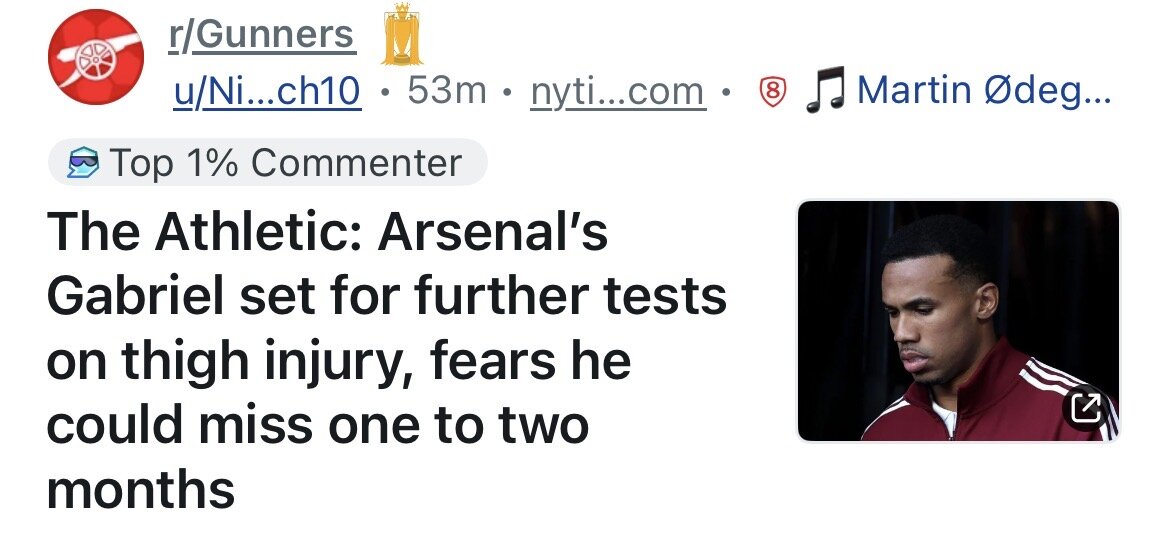Open the Gabriel photo thumbnail

pyautogui.click(x=958, y=320)
